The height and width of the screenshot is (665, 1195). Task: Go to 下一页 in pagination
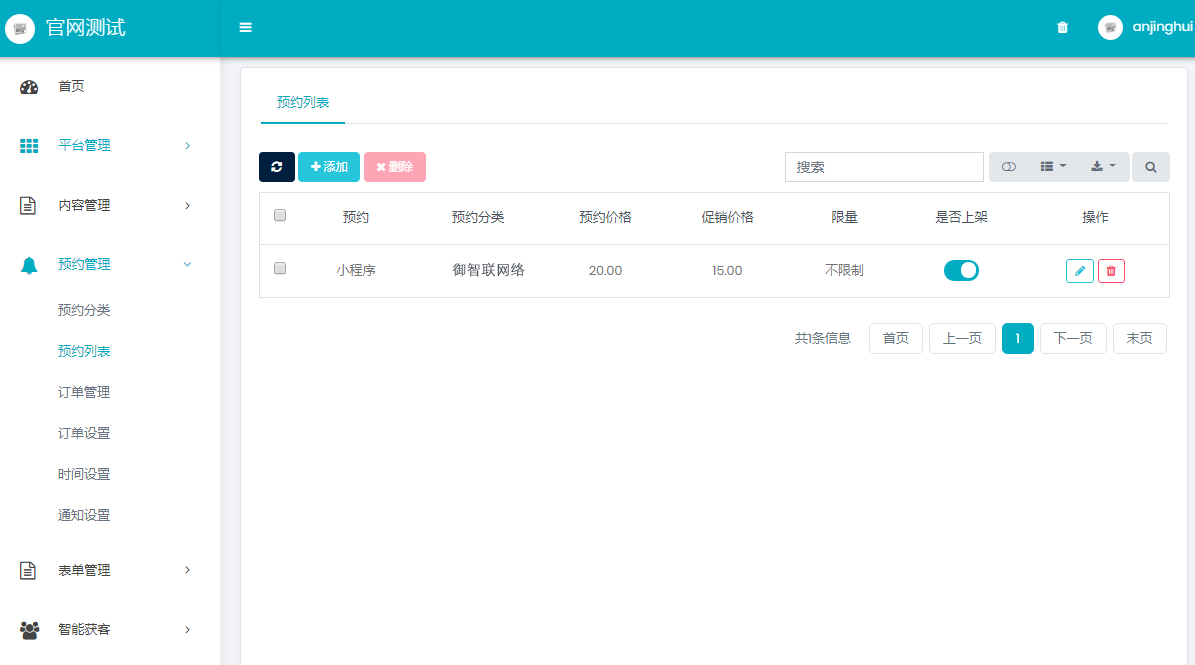pos(1073,338)
